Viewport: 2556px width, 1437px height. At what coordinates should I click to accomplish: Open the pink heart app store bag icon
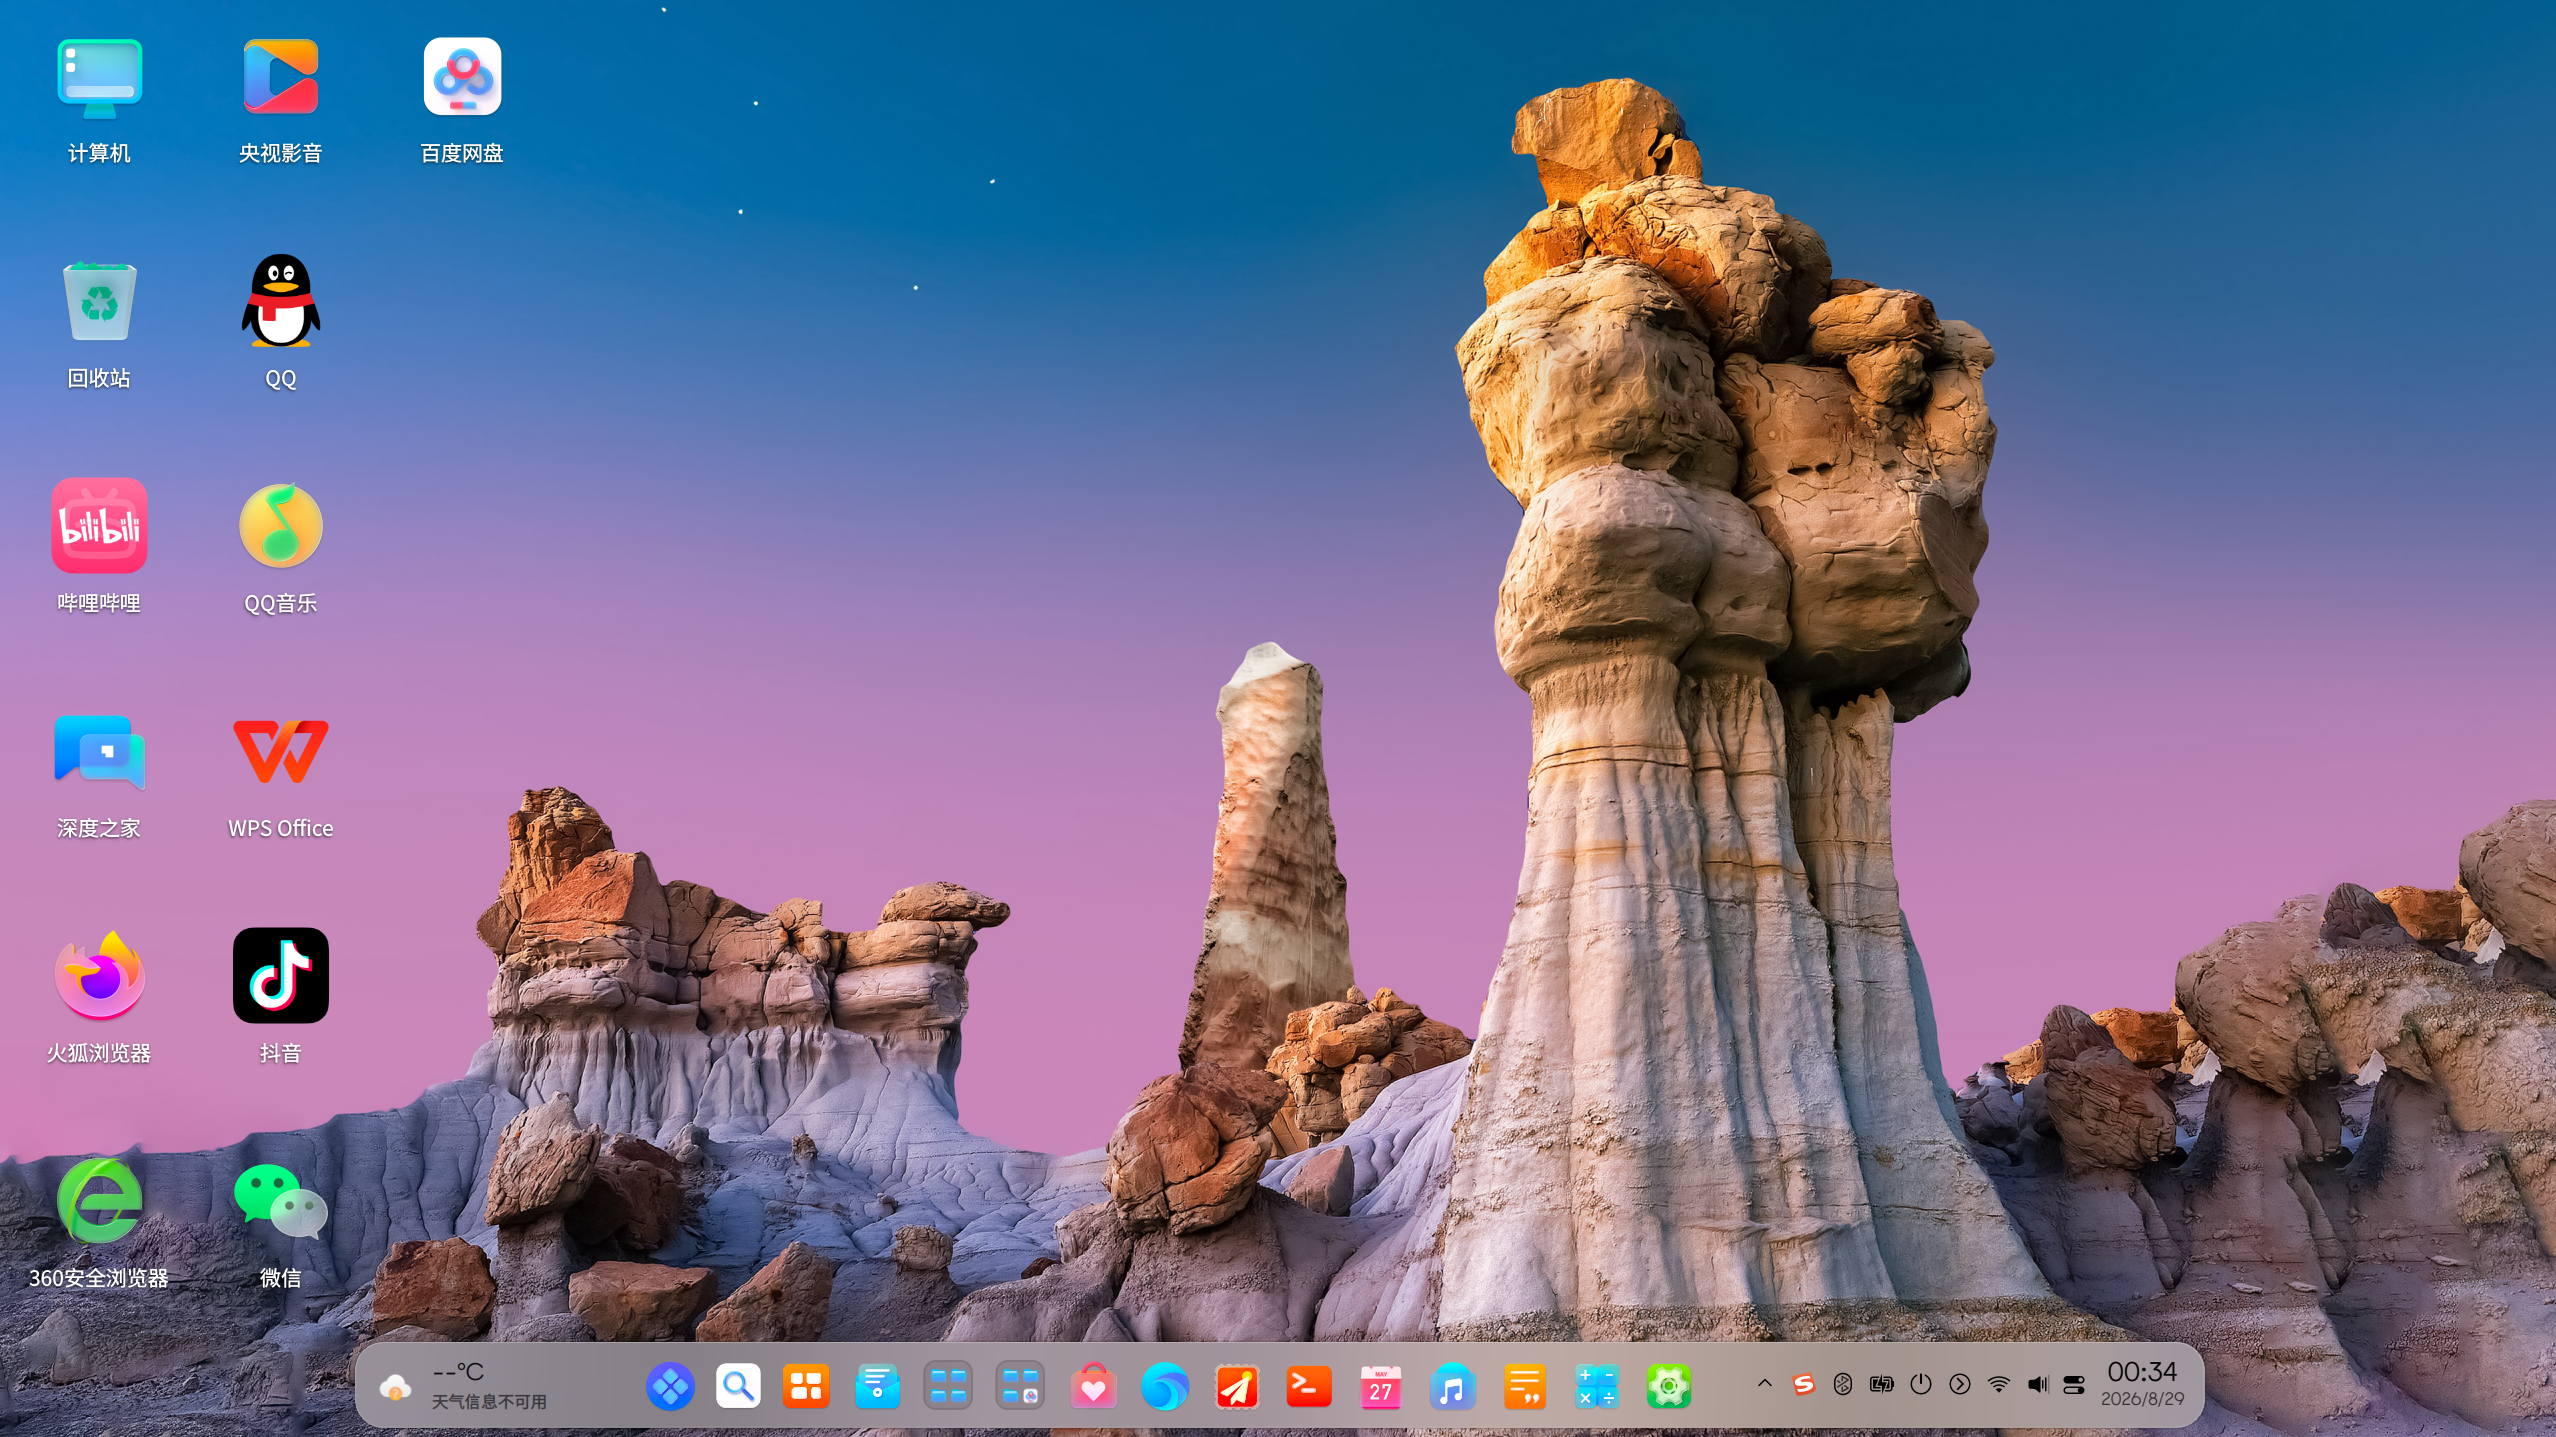point(1093,1387)
